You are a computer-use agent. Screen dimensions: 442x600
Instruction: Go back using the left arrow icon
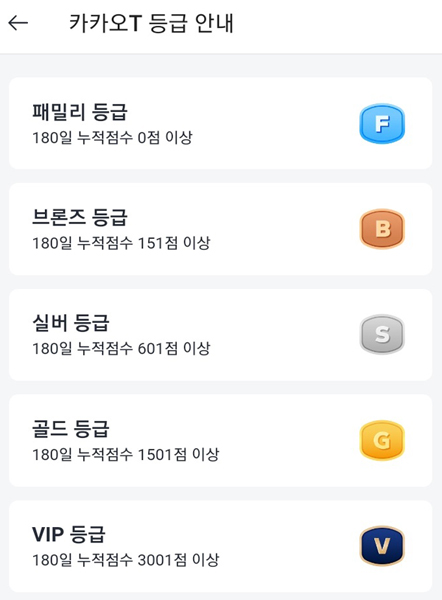click(18, 23)
